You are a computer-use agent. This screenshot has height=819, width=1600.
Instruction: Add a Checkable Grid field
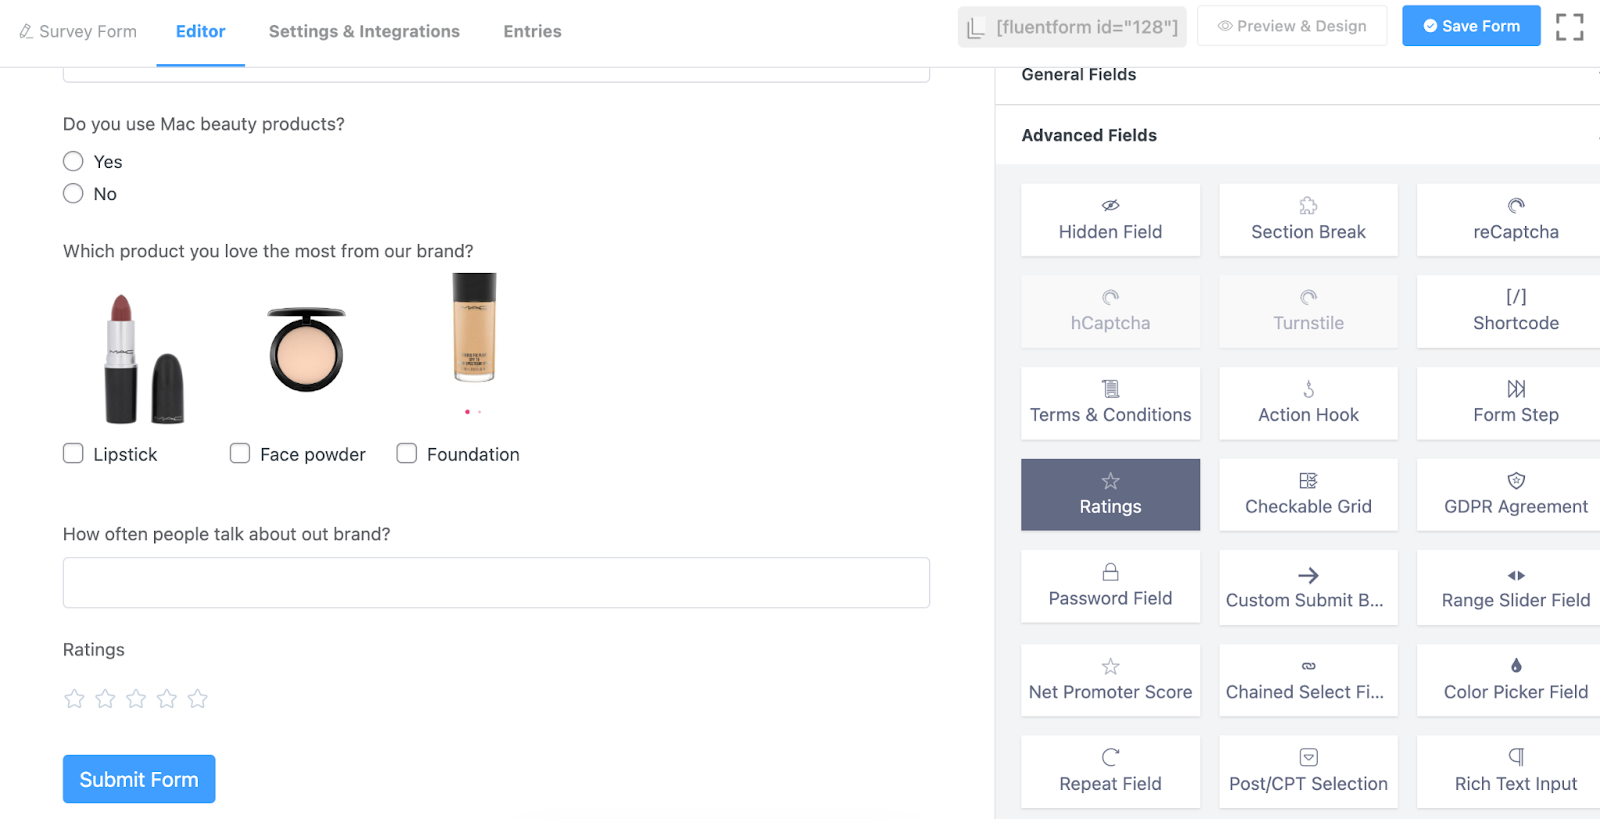pos(1308,495)
